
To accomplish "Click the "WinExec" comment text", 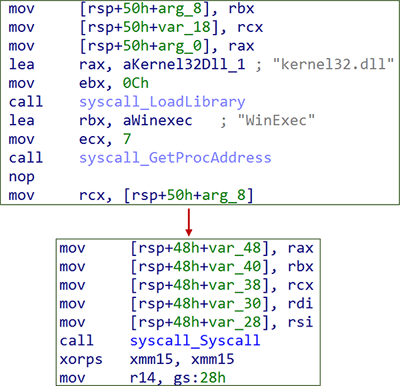I will [276, 120].
